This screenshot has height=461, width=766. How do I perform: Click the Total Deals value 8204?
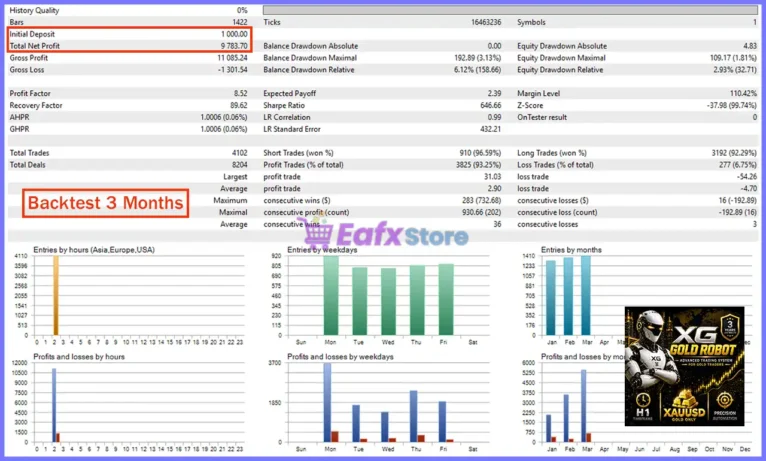(x=239, y=165)
